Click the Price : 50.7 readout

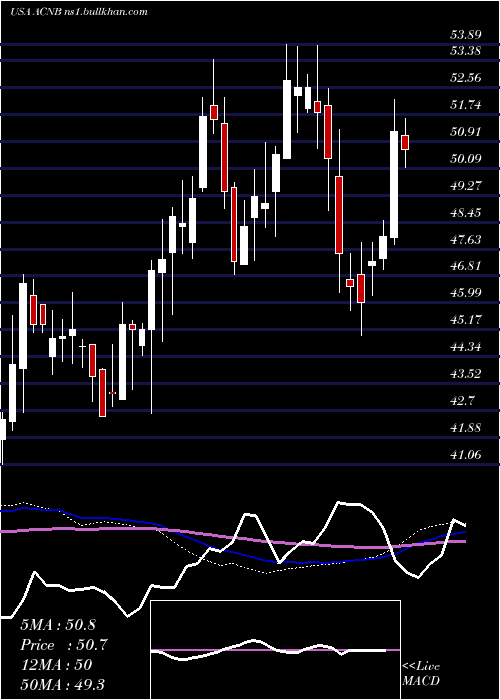[x=64, y=645]
